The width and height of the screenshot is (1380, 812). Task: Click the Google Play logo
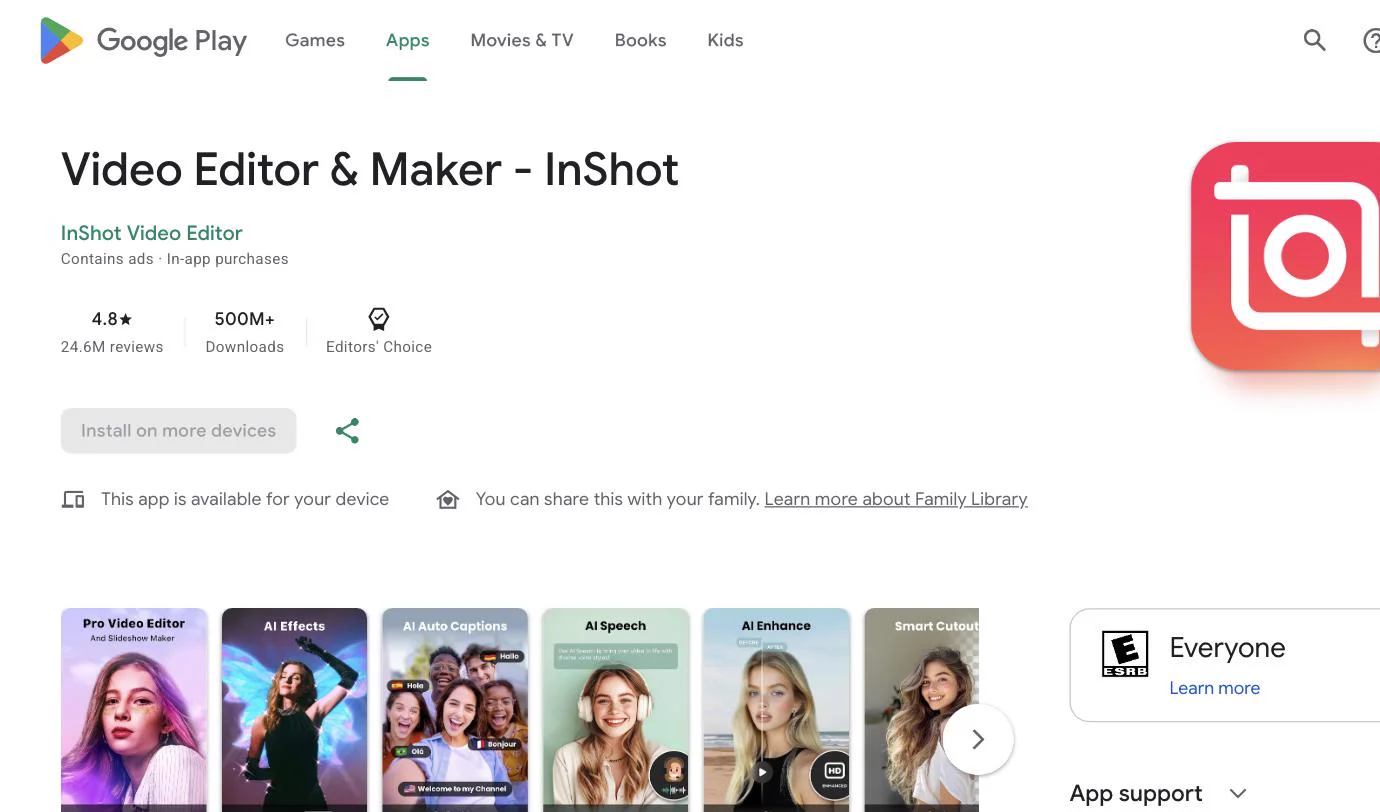143,41
